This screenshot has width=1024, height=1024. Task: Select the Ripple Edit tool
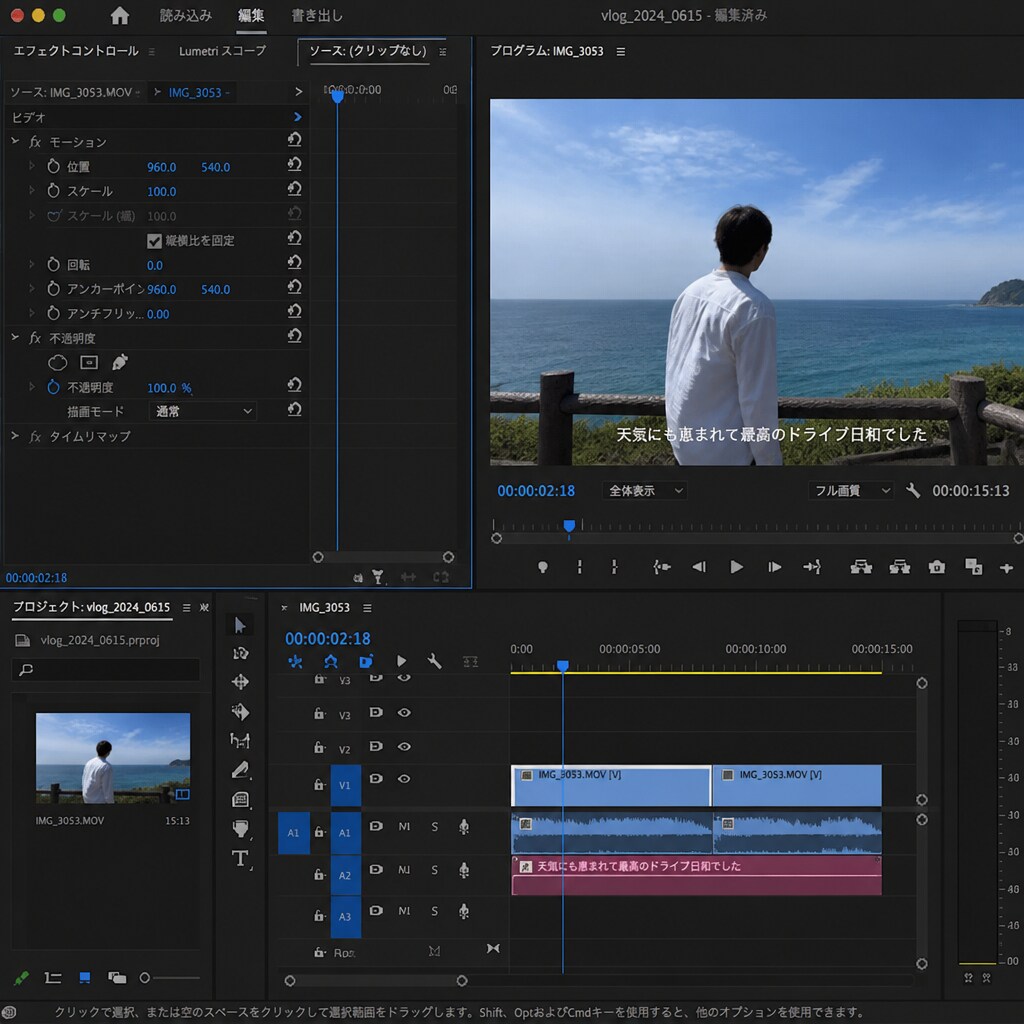coord(240,682)
